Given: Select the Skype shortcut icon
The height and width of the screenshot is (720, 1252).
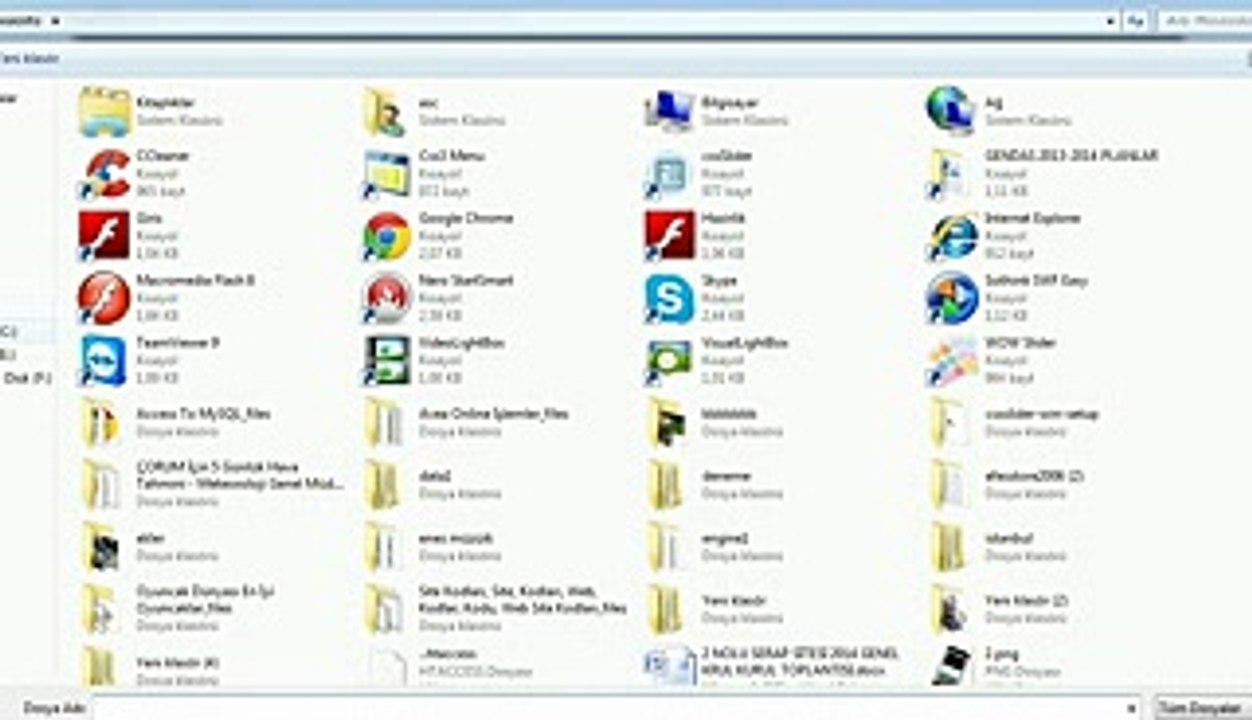Looking at the screenshot, I should pyautogui.click(x=669, y=298).
